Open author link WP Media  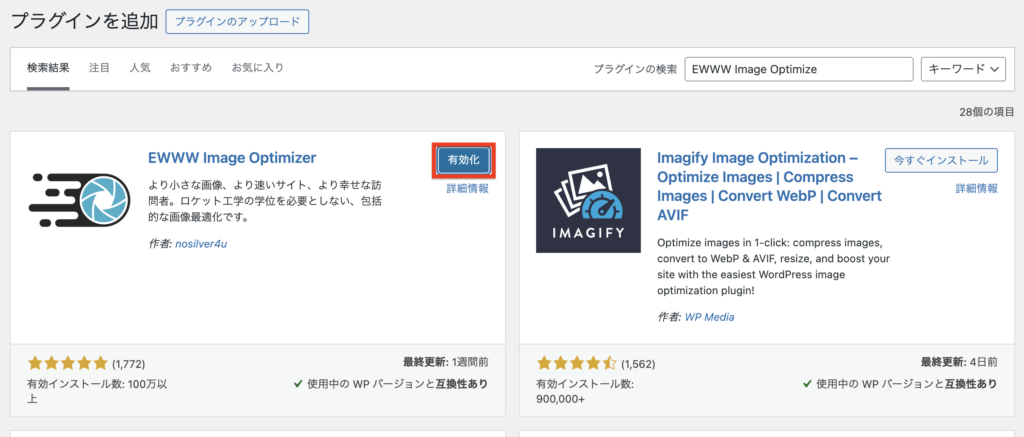(710, 317)
